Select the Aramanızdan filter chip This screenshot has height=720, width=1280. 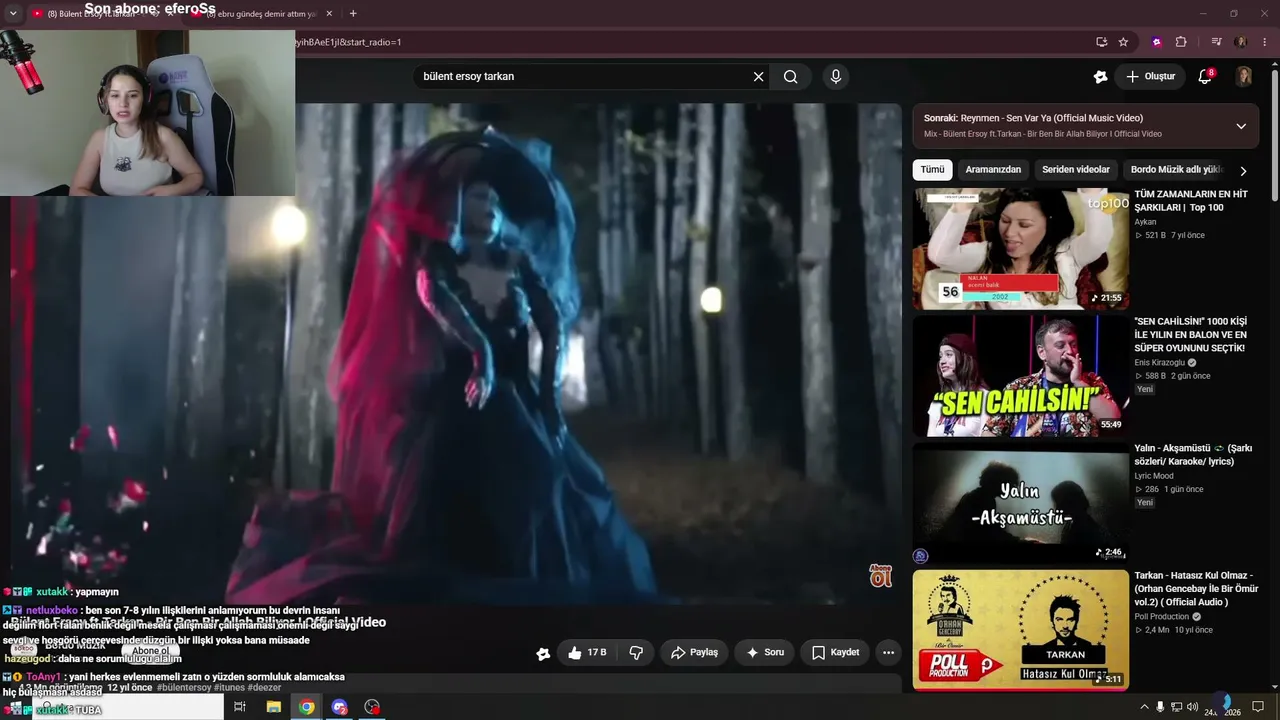(x=993, y=170)
